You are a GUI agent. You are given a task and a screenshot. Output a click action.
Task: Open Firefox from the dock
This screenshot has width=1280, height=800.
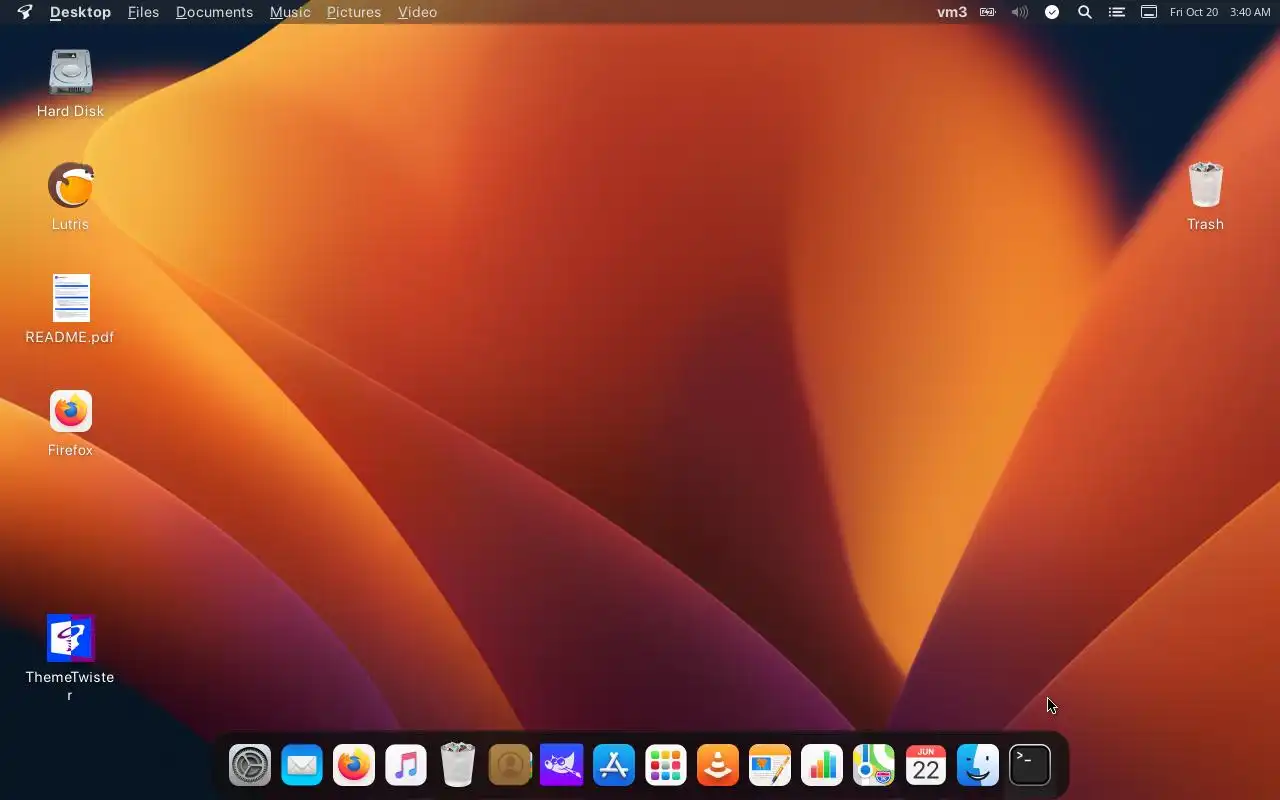354,766
